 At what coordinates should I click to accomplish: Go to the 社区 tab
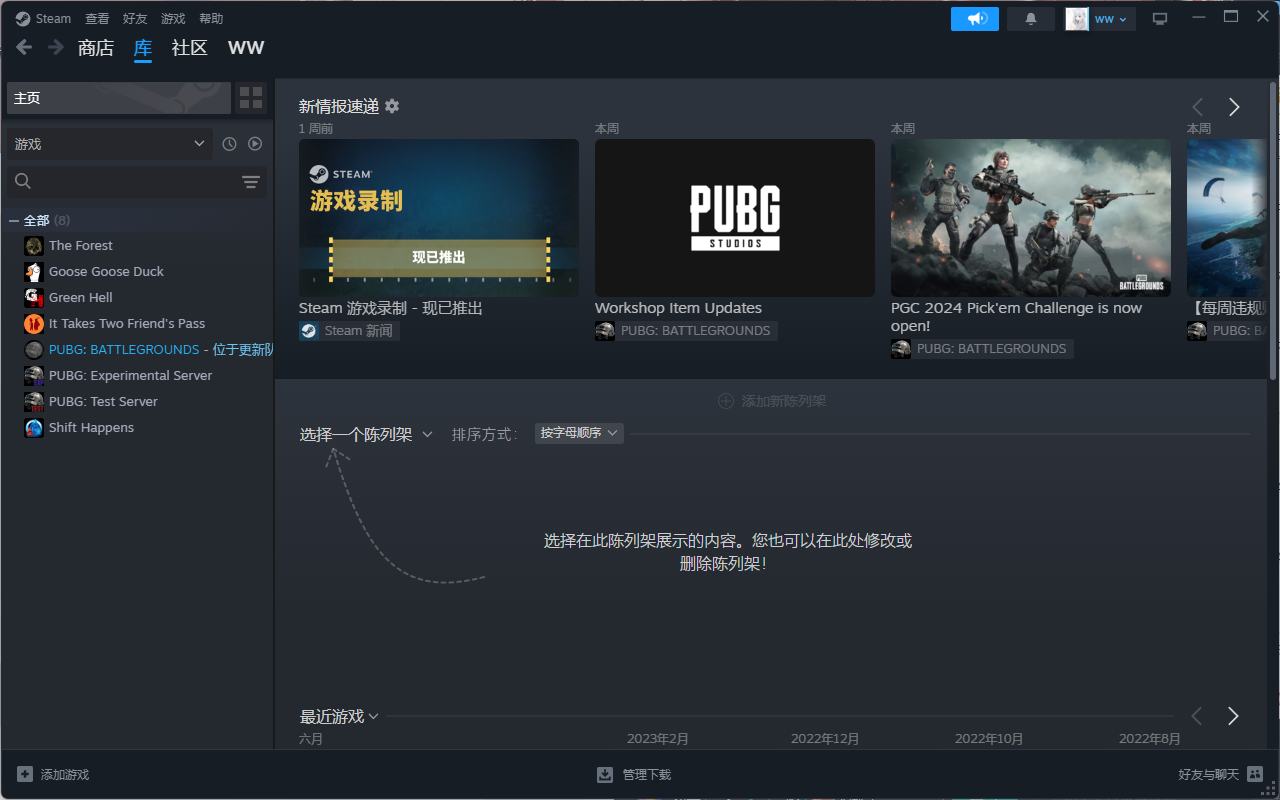[190, 48]
